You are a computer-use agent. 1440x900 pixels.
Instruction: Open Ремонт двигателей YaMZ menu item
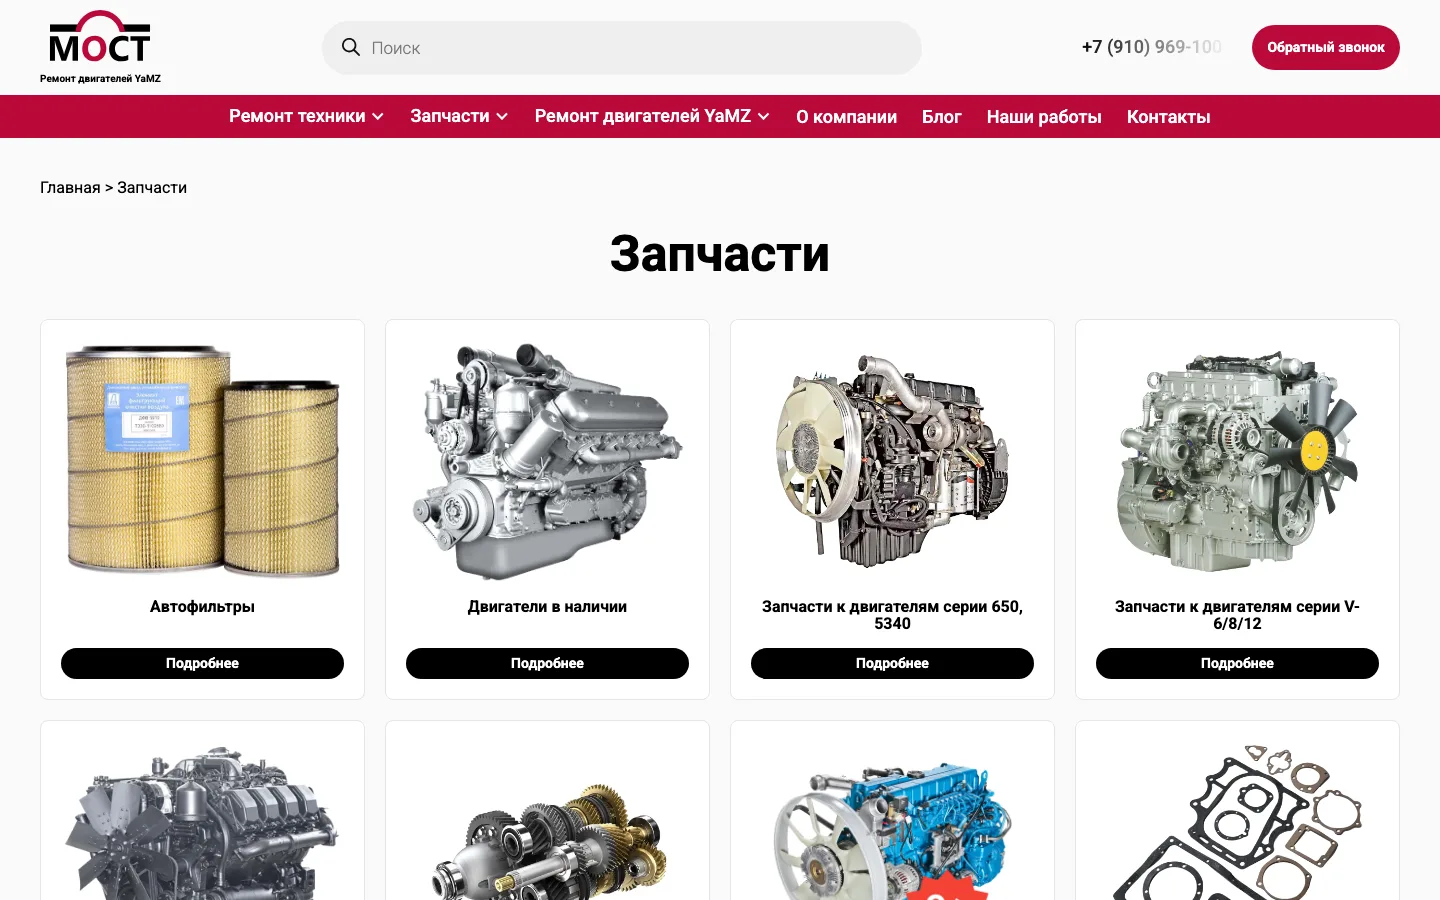coord(643,116)
